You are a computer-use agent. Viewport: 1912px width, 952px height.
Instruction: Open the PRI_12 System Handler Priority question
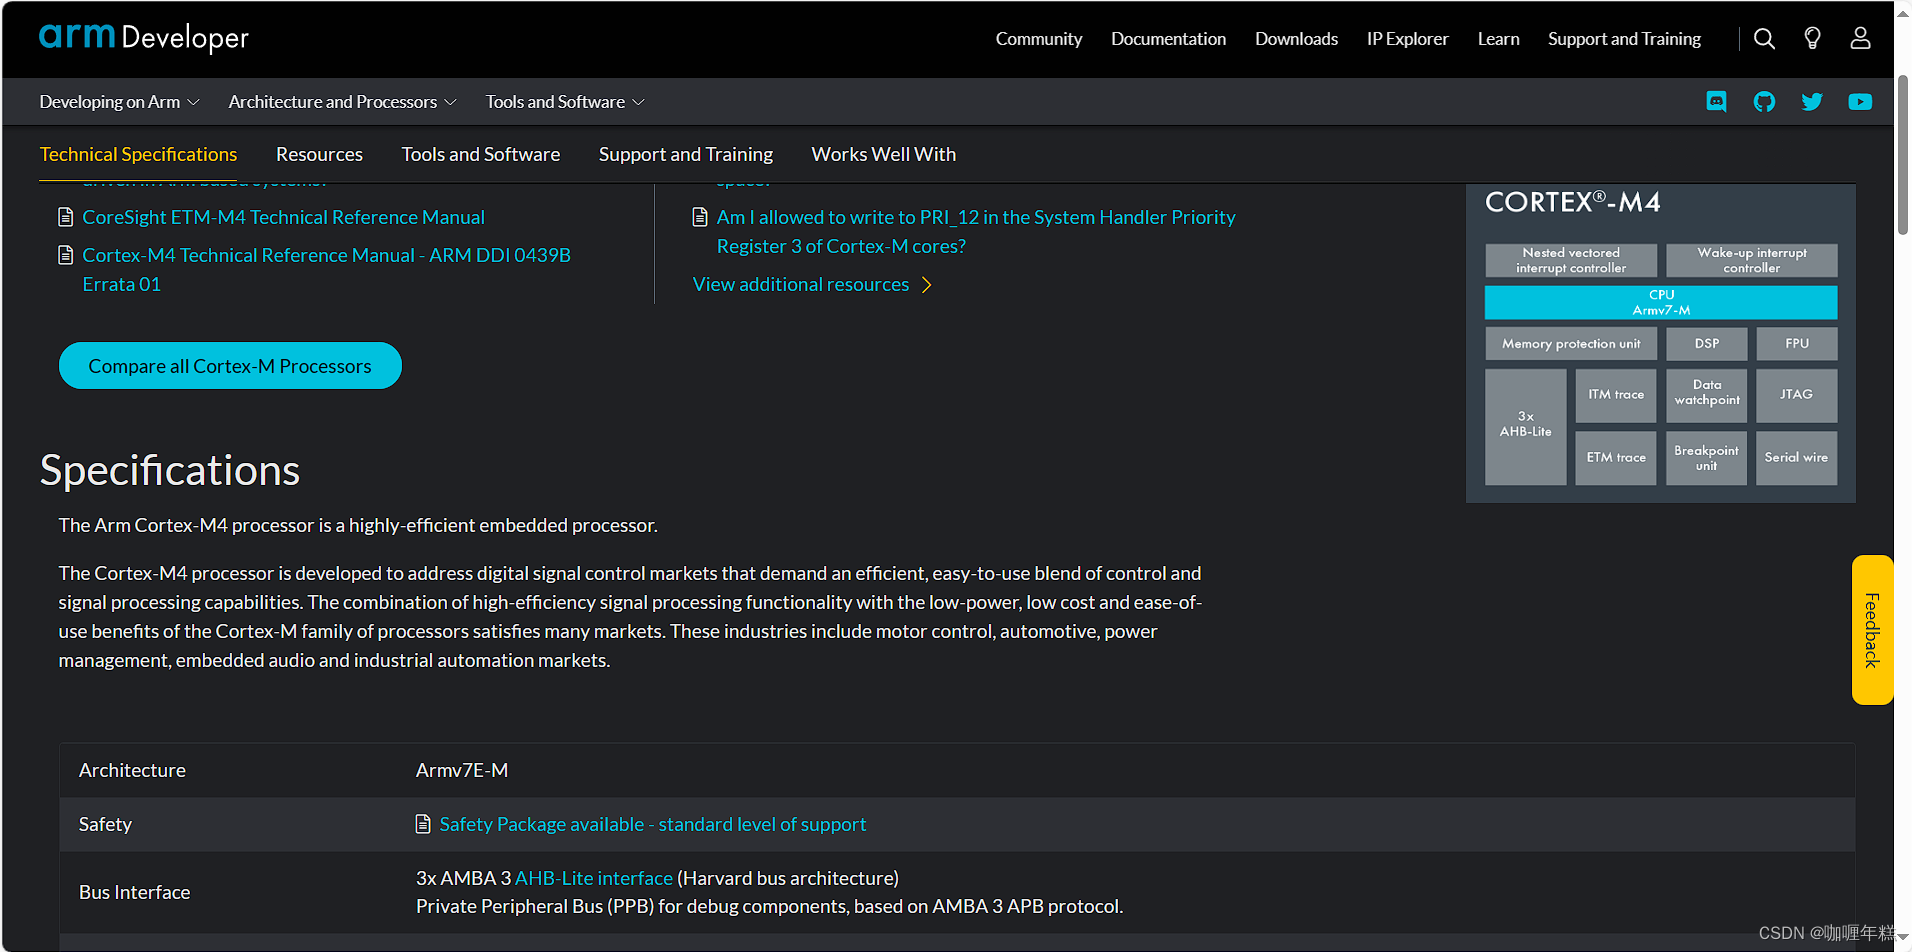pyautogui.click(x=976, y=231)
